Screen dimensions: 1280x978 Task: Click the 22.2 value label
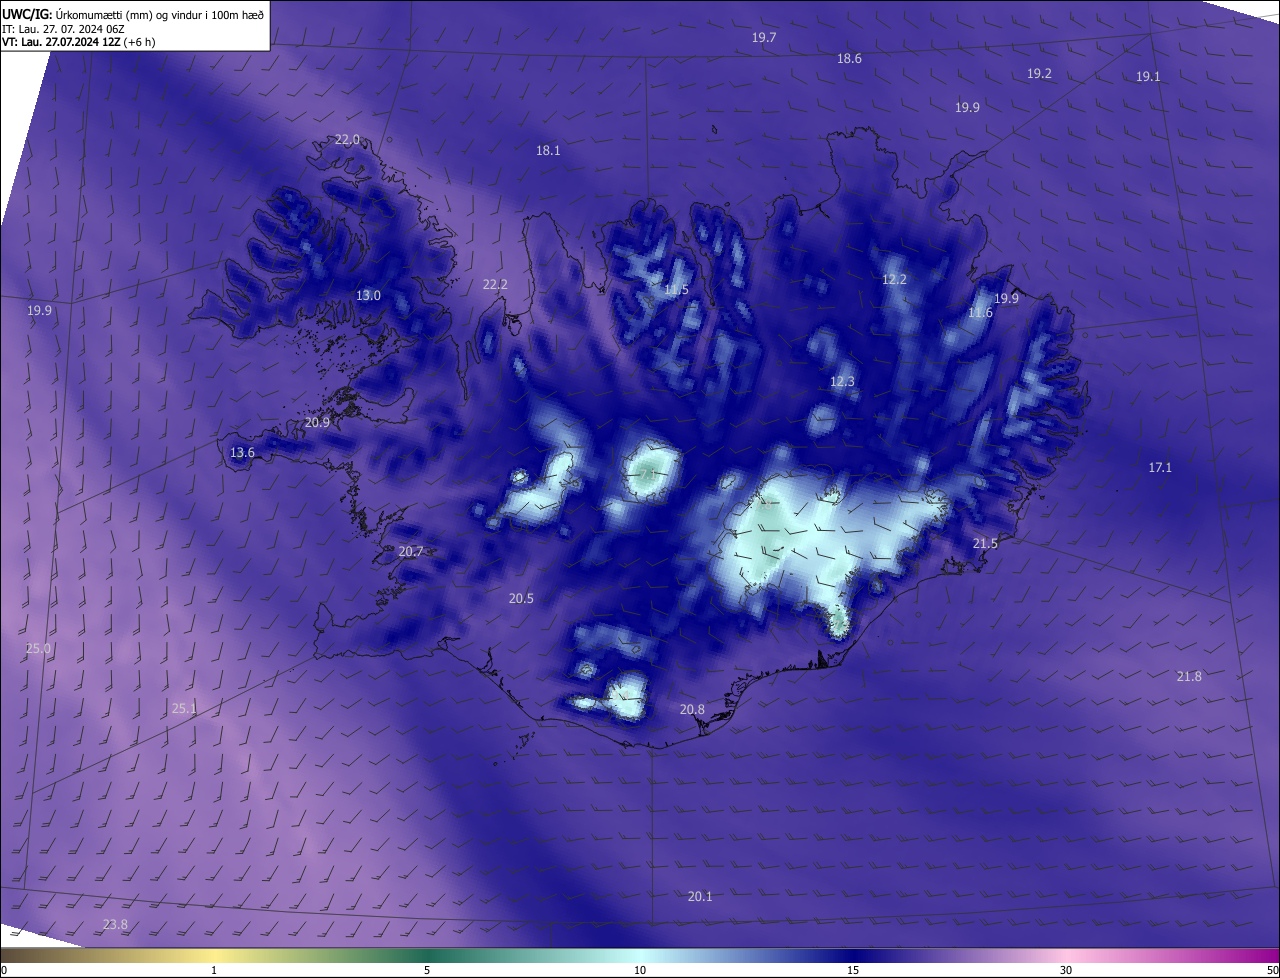[495, 285]
